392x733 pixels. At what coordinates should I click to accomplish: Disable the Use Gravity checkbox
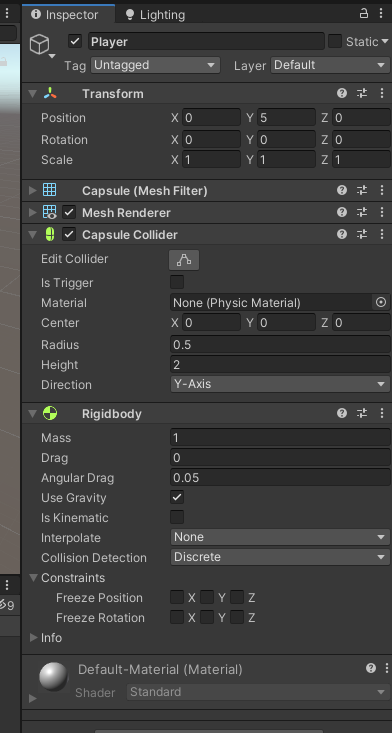177,497
